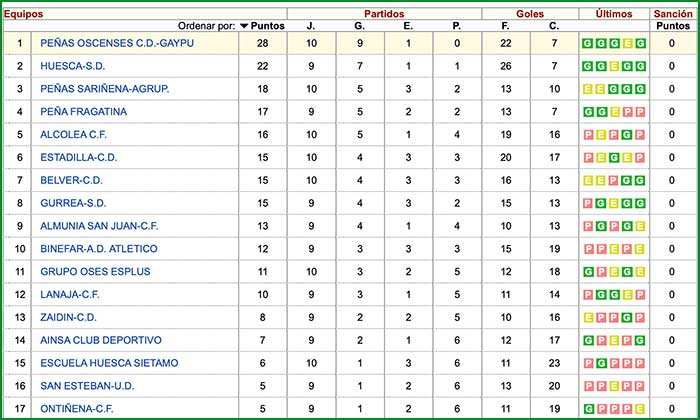Click the Goles column group header
Viewport: 700px width, 420px height.
click(x=530, y=12)
